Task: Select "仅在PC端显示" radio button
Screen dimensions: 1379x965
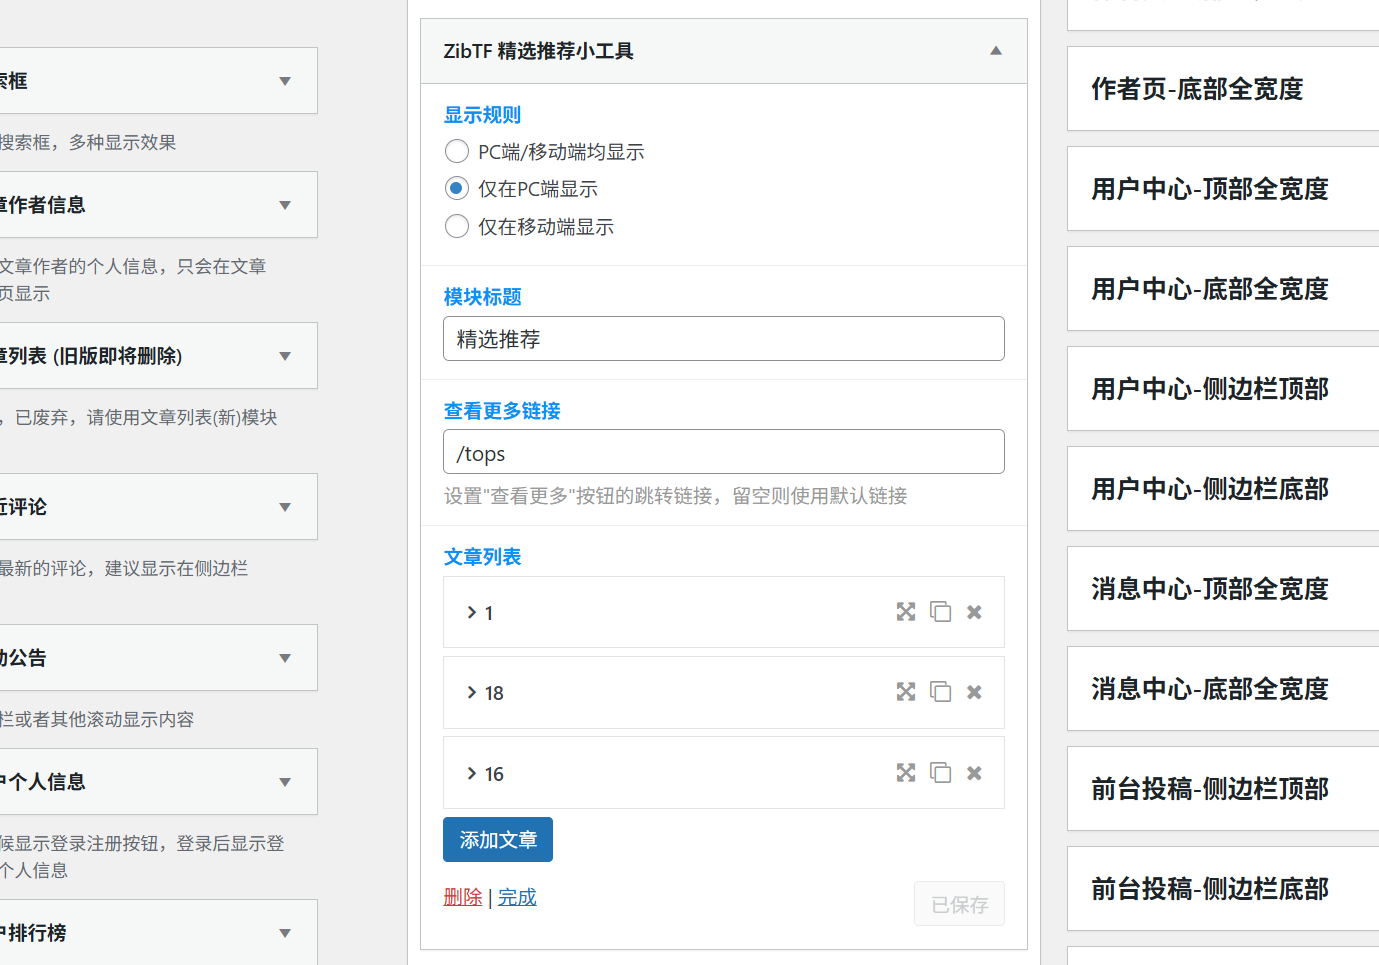Action: point(457,188)
